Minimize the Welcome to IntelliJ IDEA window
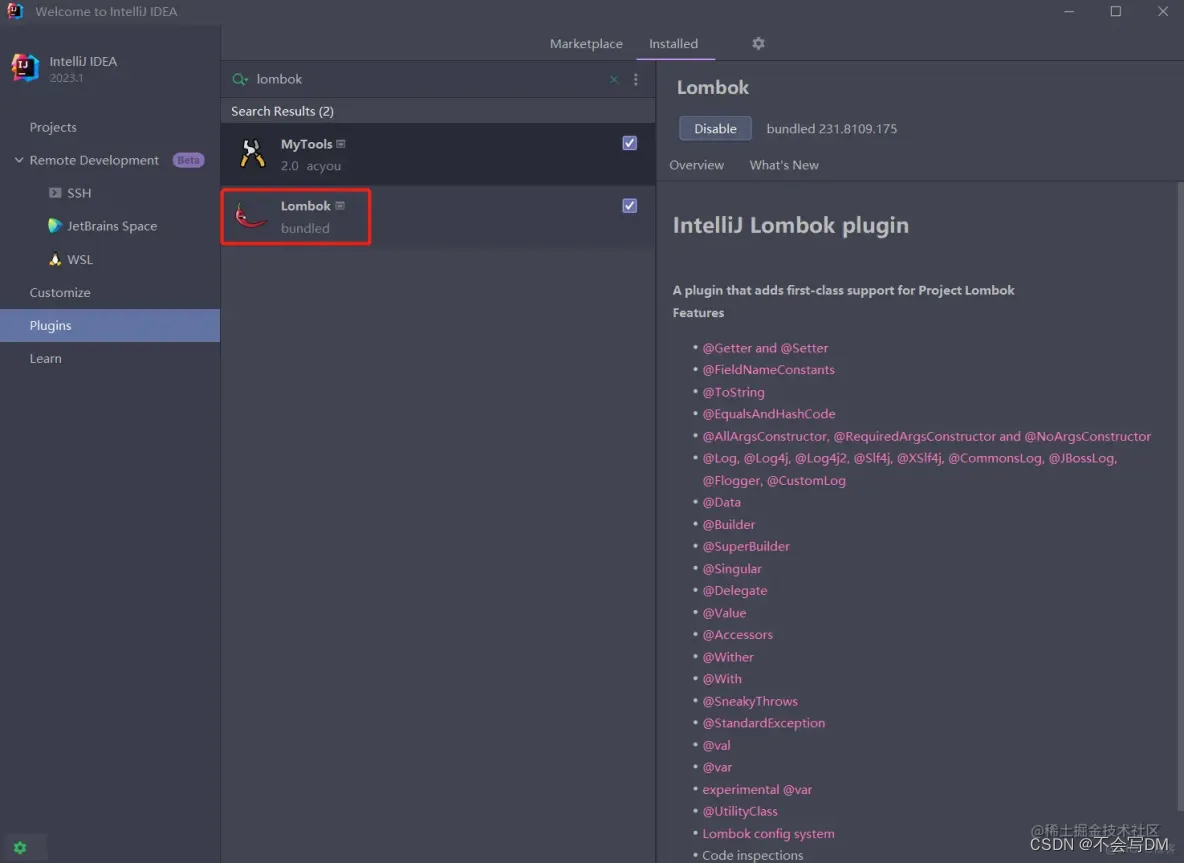Screen dimensions: 1184x863 point(1068,11)
